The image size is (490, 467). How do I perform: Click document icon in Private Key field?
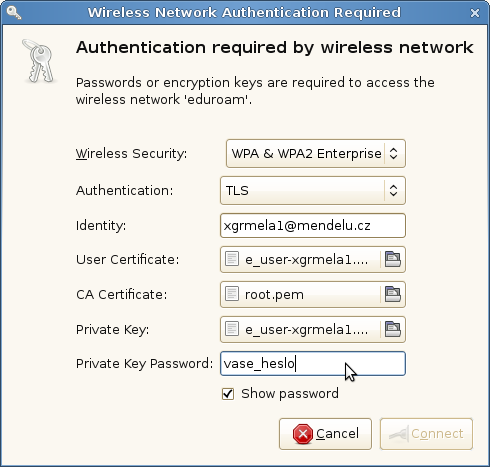(x=232, y=329)
